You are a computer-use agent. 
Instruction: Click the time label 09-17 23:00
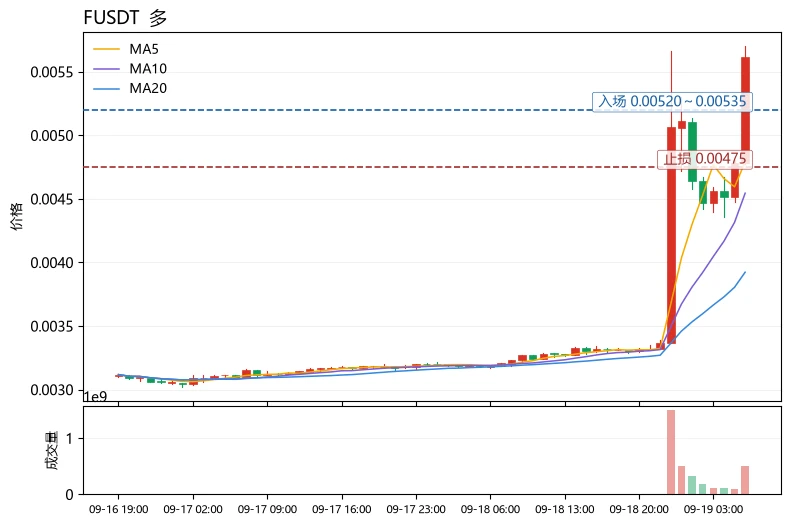pyautogui.click(x=416, y=509)
